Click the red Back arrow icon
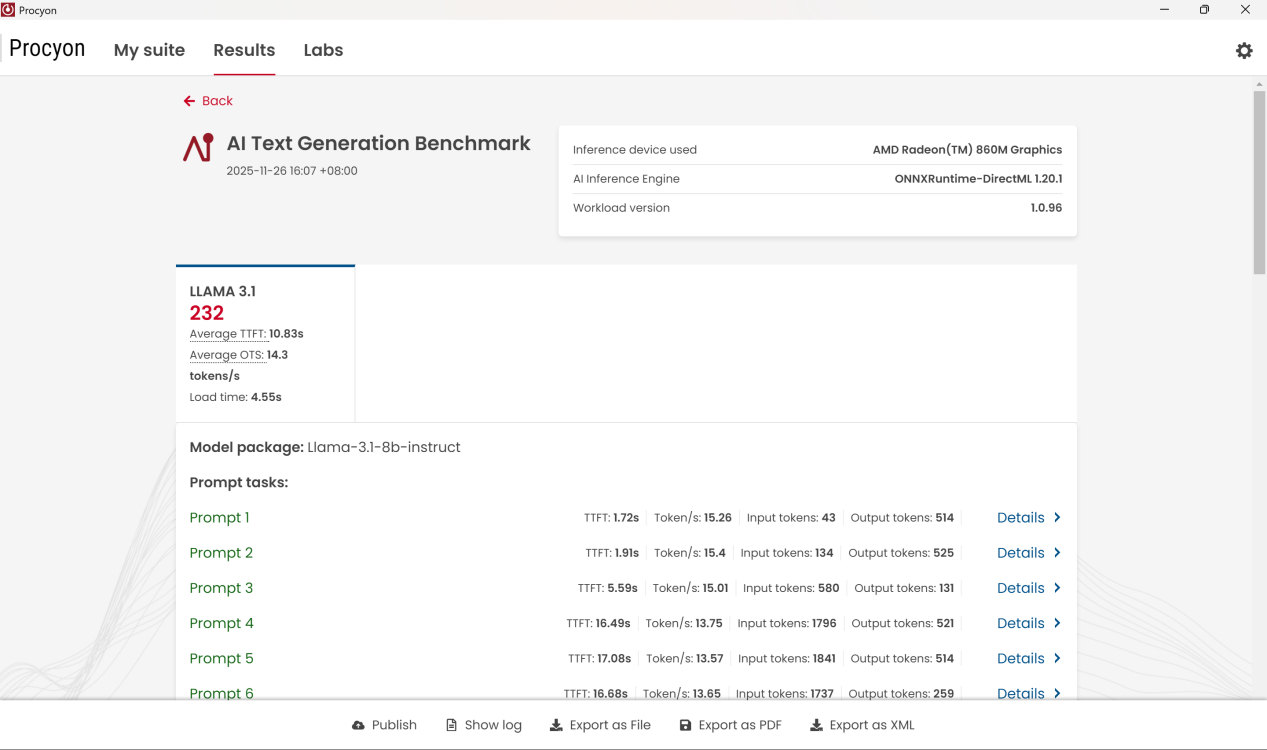1267x750 pixels. [189, 101]
